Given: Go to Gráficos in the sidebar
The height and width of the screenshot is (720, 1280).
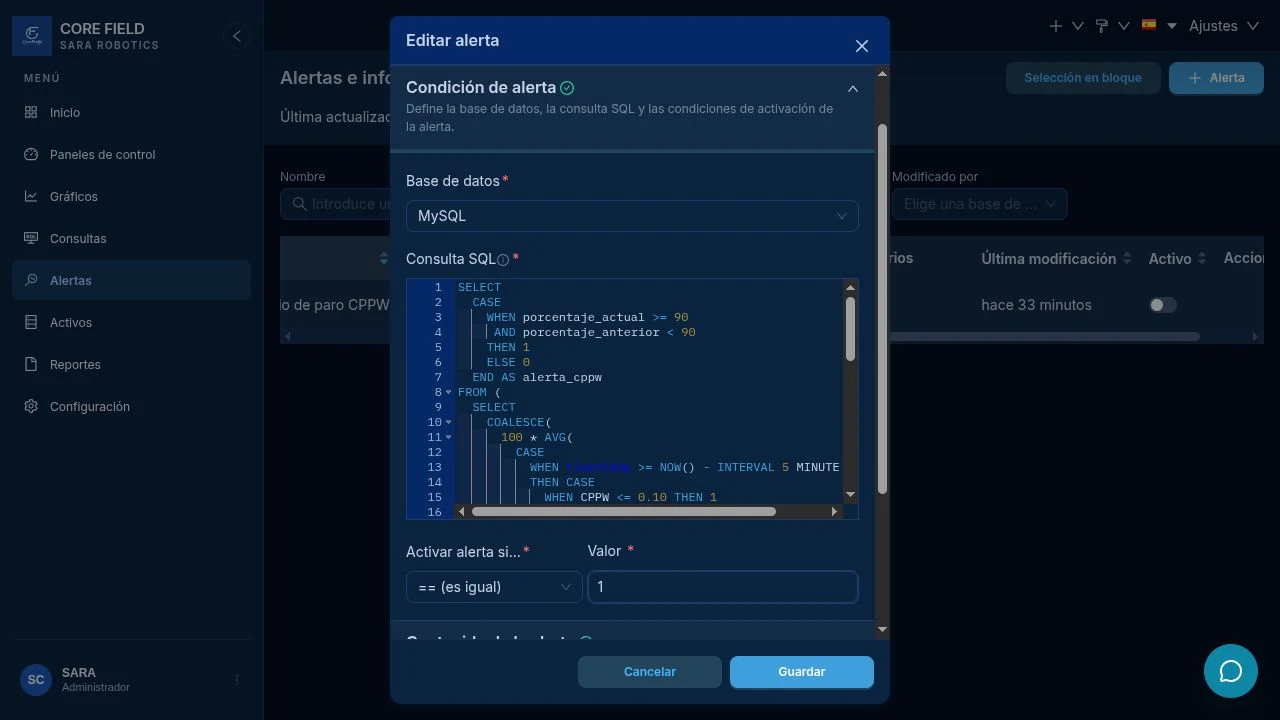Looking at the screenshot, I should (131, 196).
